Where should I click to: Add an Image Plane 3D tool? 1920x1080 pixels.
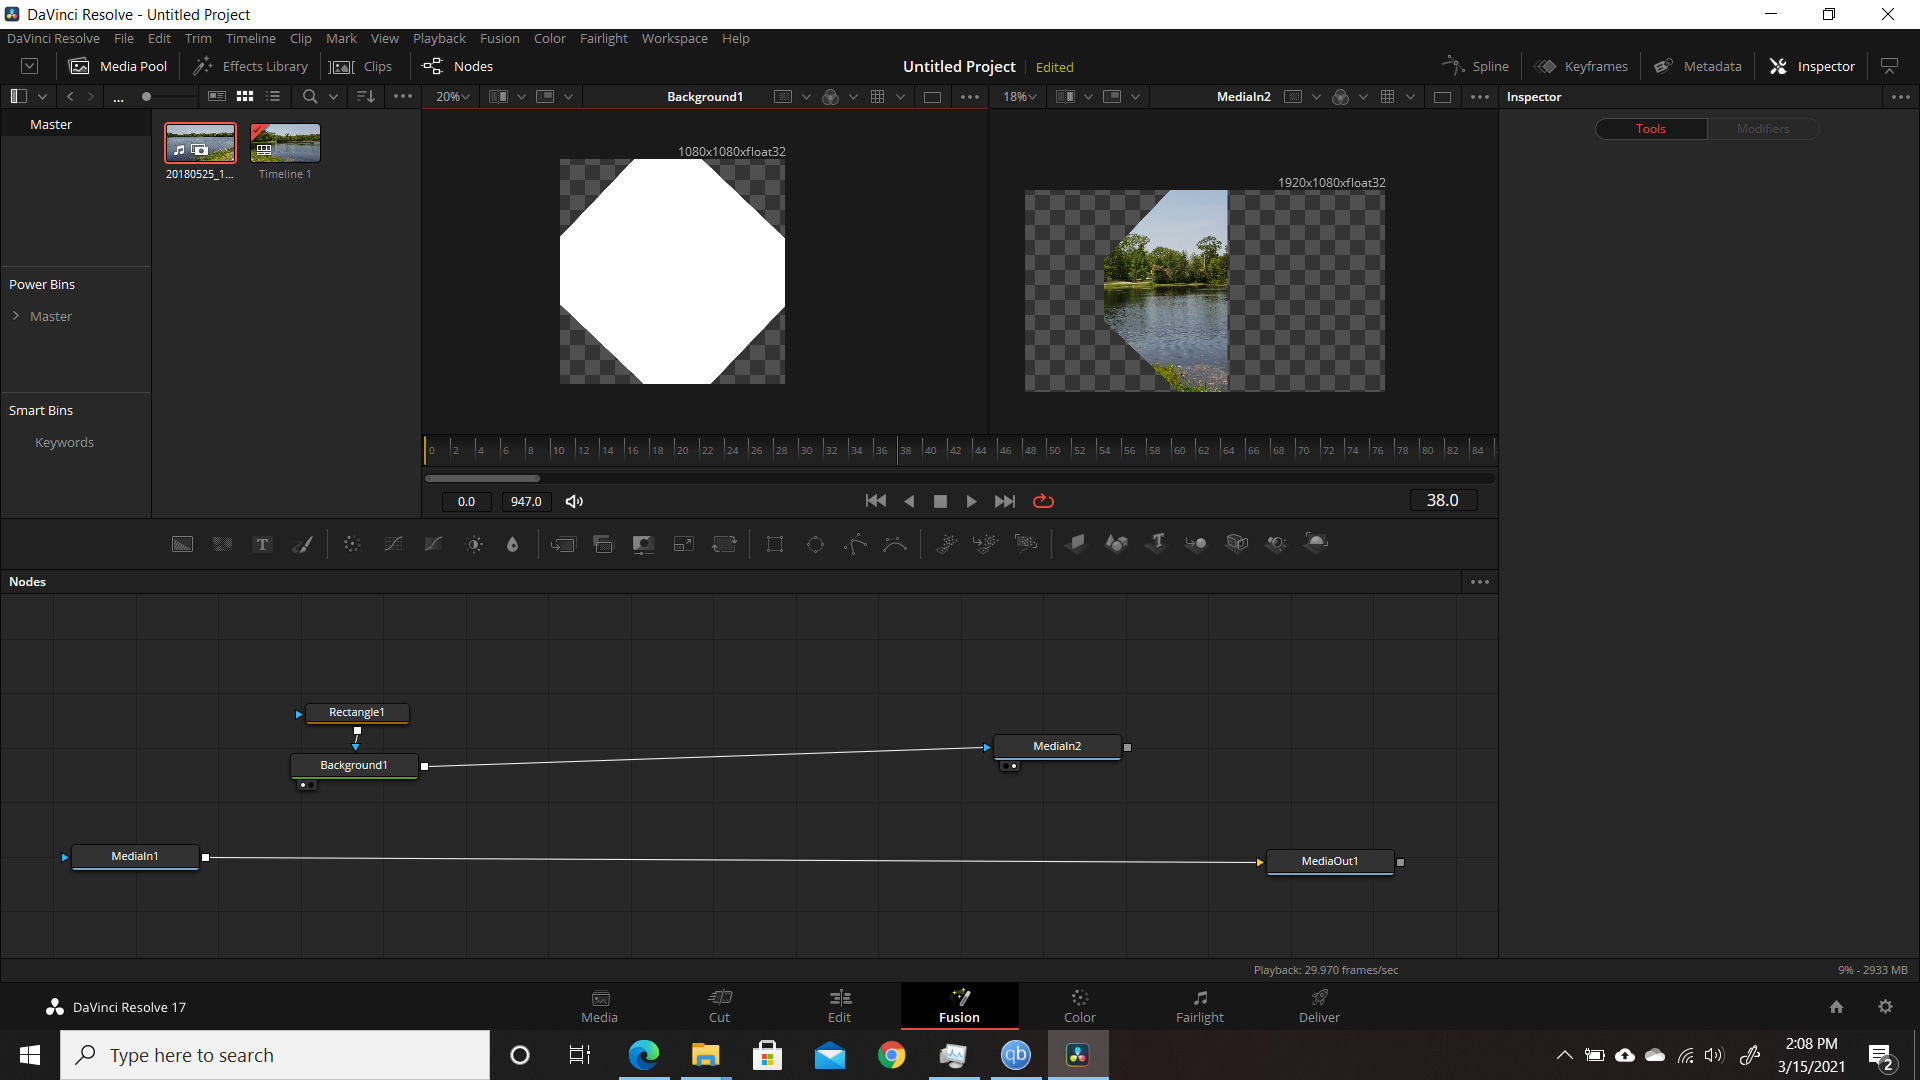pos(1076,544)
